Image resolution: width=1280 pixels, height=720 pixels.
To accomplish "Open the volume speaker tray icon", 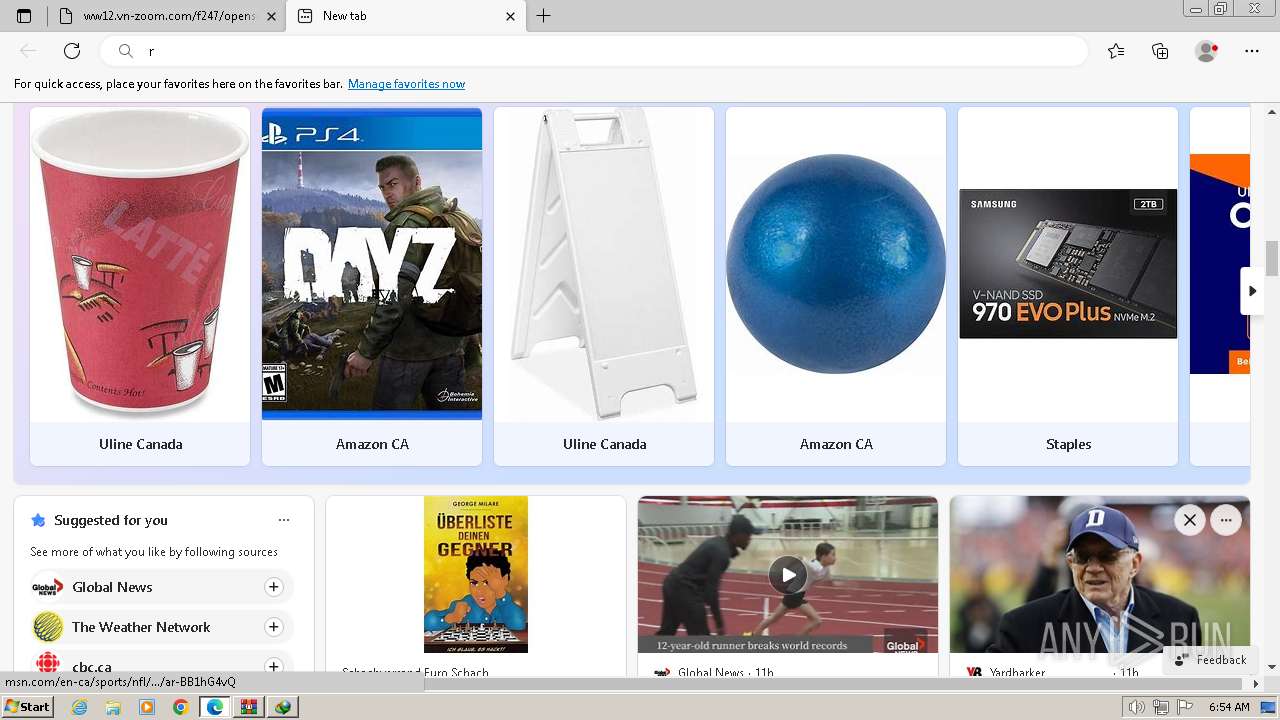I will [1135, 707].
